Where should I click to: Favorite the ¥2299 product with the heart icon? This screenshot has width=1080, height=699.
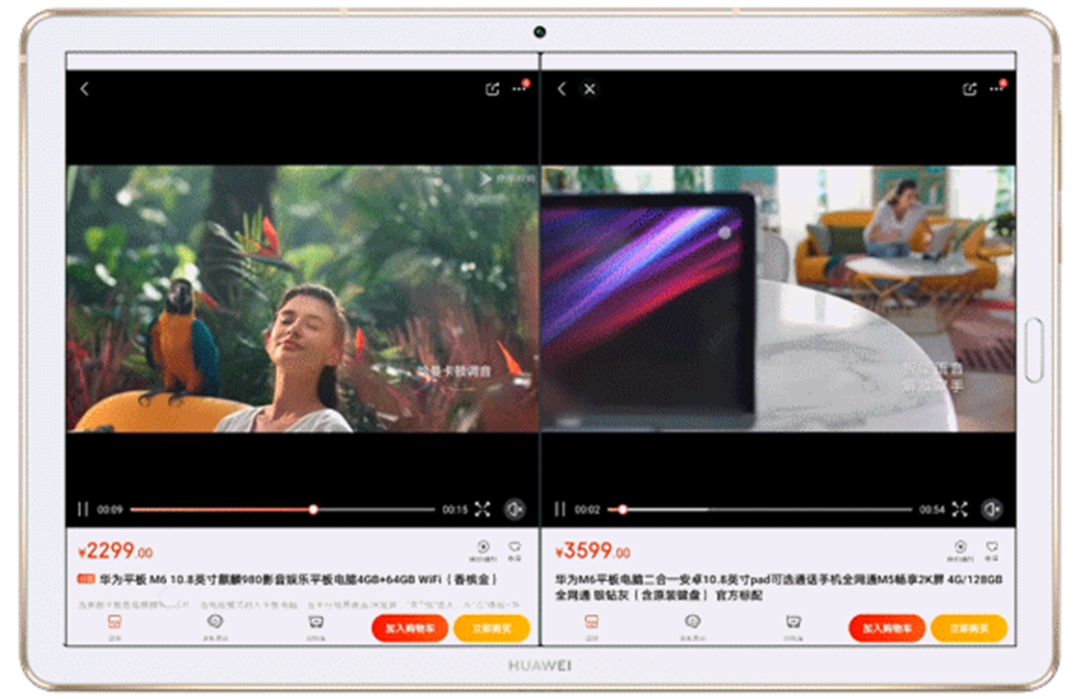coord(515,550)
